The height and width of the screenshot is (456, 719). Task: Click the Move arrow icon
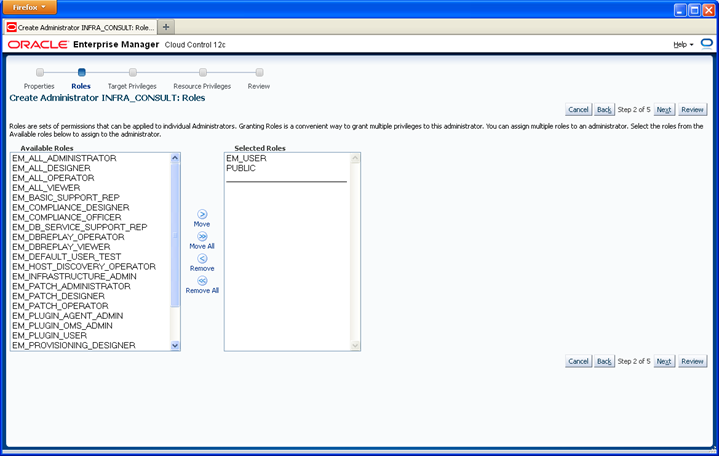click(202, 214)
